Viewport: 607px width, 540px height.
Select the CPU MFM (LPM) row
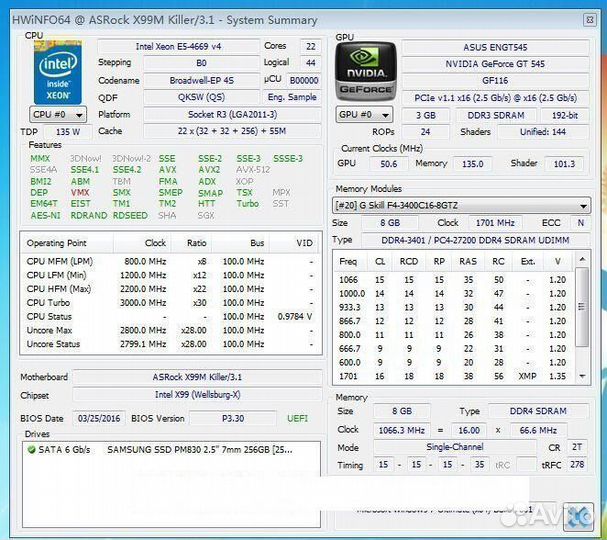tap(170, 262)
